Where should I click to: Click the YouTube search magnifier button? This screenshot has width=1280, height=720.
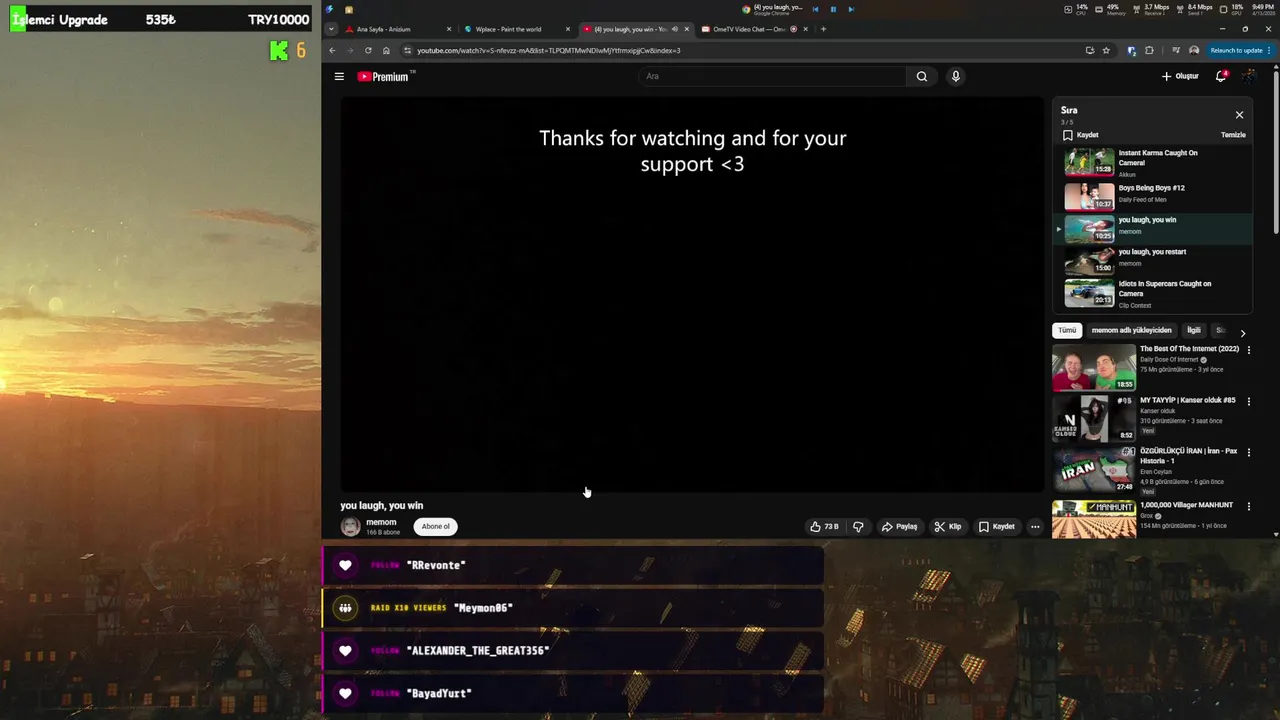coord(922,76)
